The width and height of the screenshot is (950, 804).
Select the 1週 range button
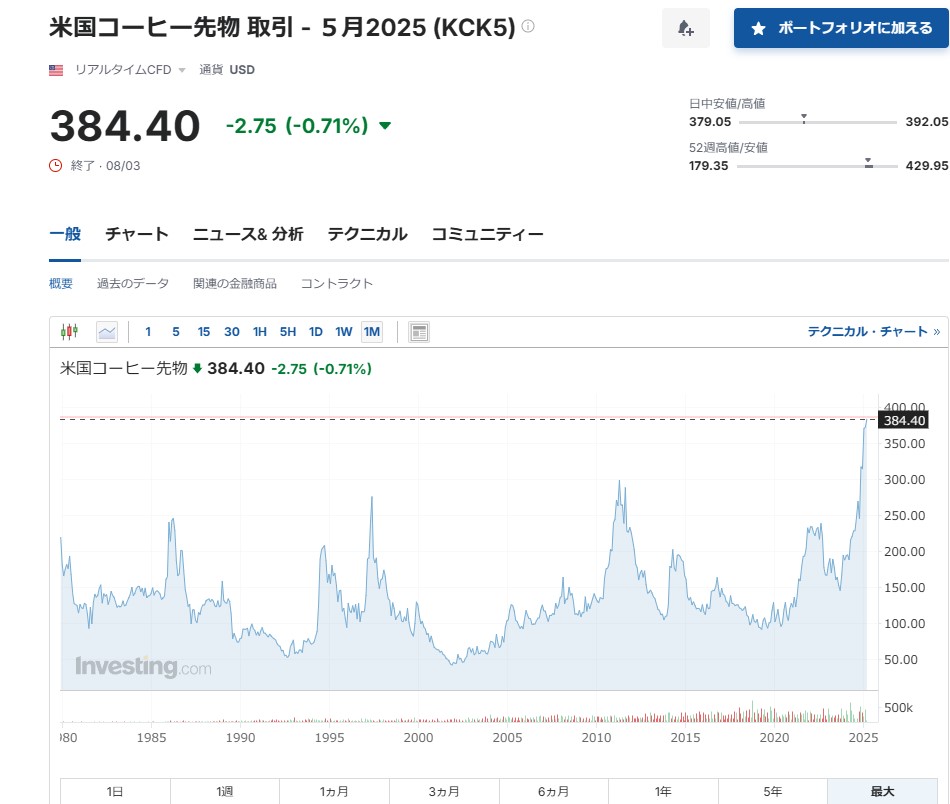[x=225, y=791]
